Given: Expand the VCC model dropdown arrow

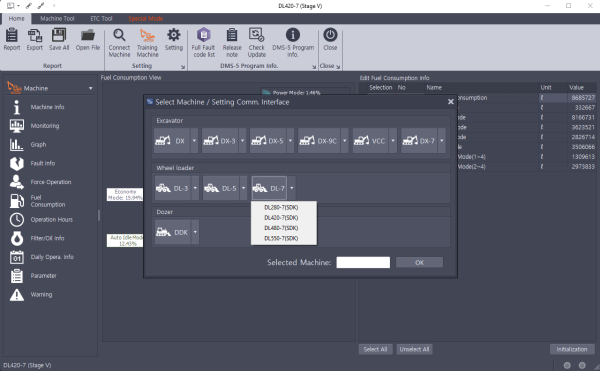Looking at the screenshot, I should (x=393, y=141).
